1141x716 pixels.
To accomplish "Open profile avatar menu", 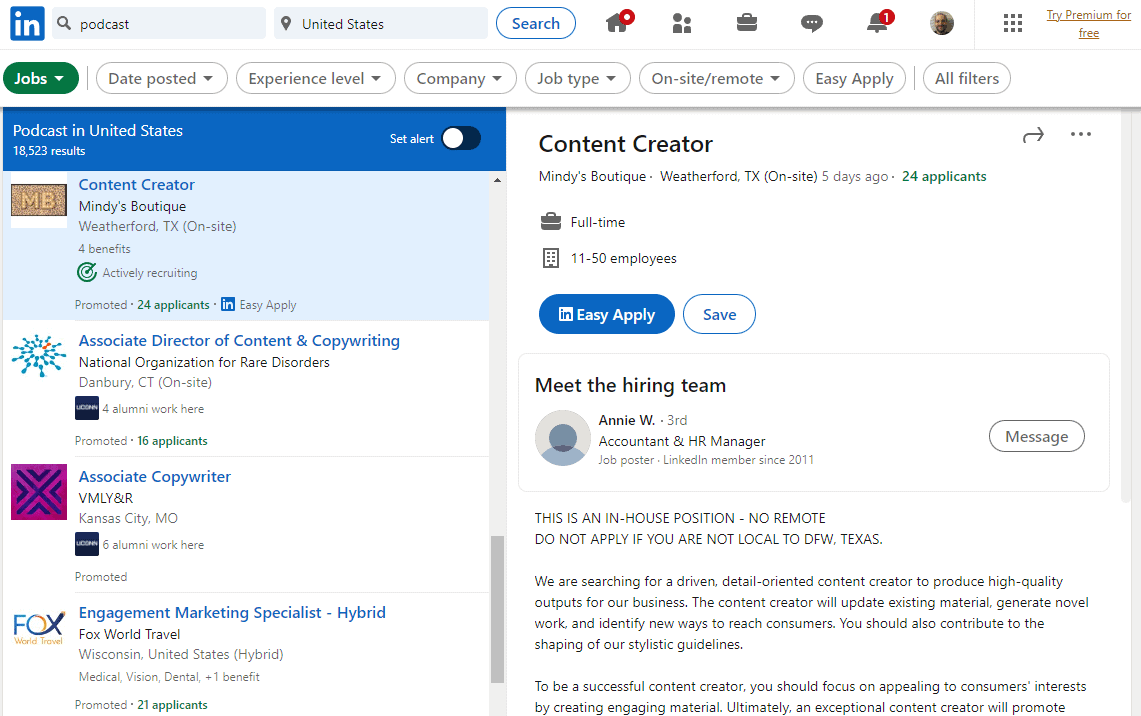I will [942, 23].
